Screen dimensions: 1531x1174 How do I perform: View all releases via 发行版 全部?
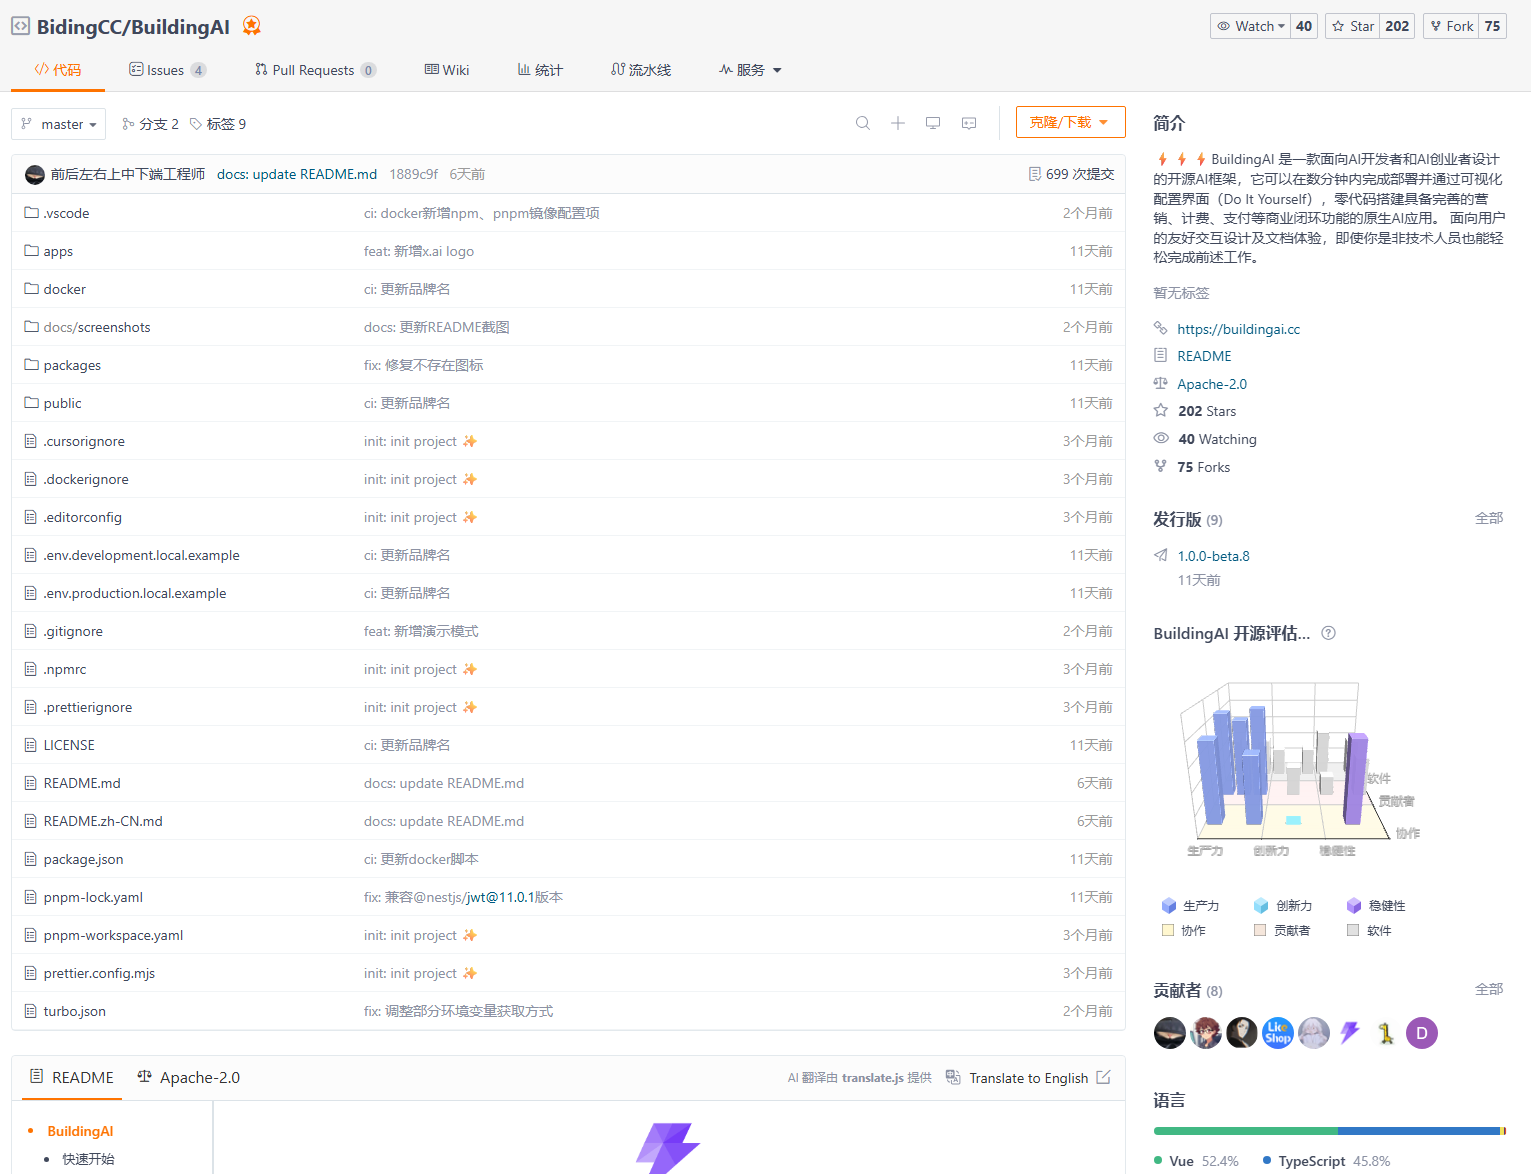[x=1489, y=518]
